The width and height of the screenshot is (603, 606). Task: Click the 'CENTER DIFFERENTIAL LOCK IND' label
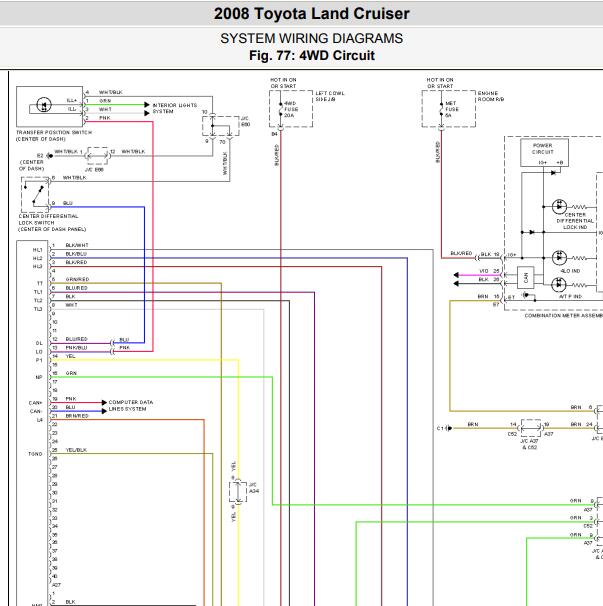[x=575, y=221]
